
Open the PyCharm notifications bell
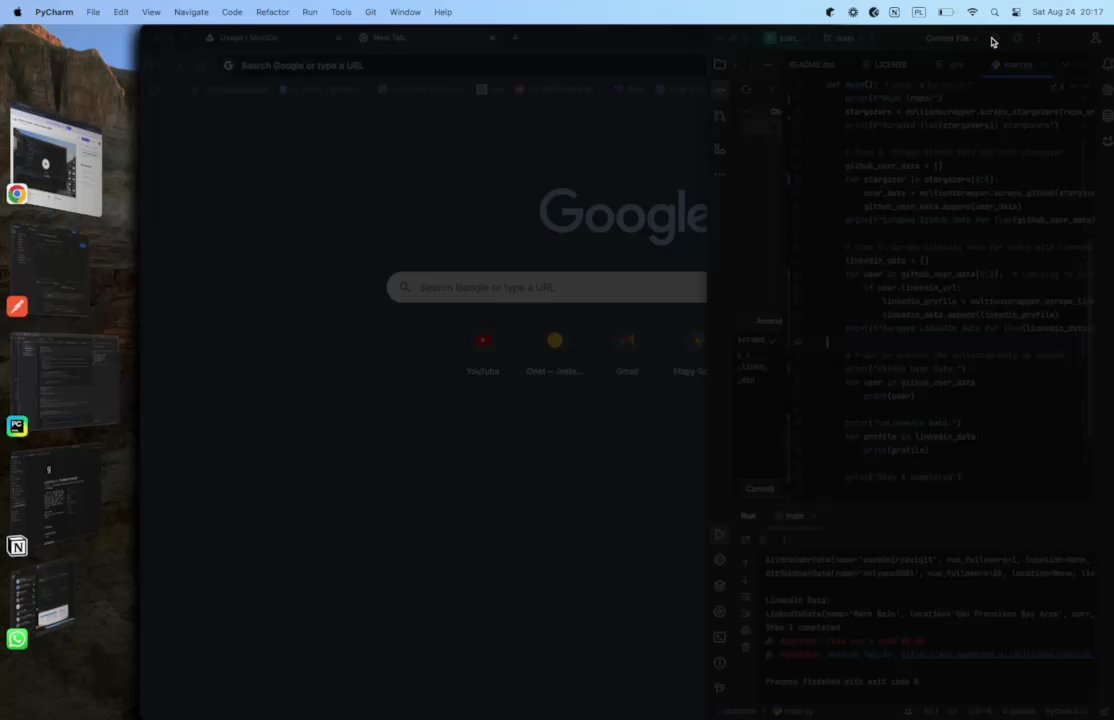click(x=1107, y=65)
